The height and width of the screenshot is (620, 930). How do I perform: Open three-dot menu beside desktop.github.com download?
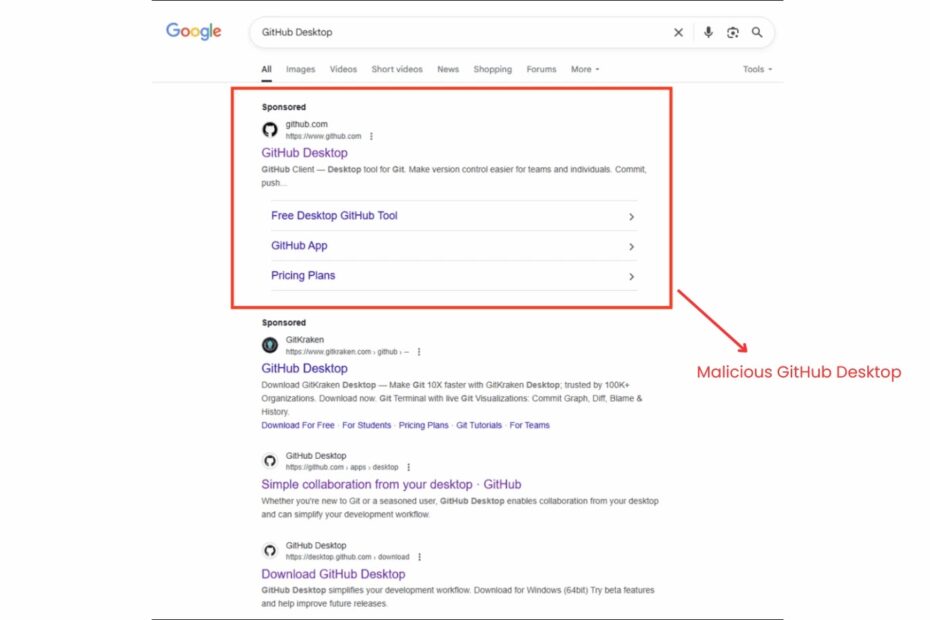click(419, 557)
